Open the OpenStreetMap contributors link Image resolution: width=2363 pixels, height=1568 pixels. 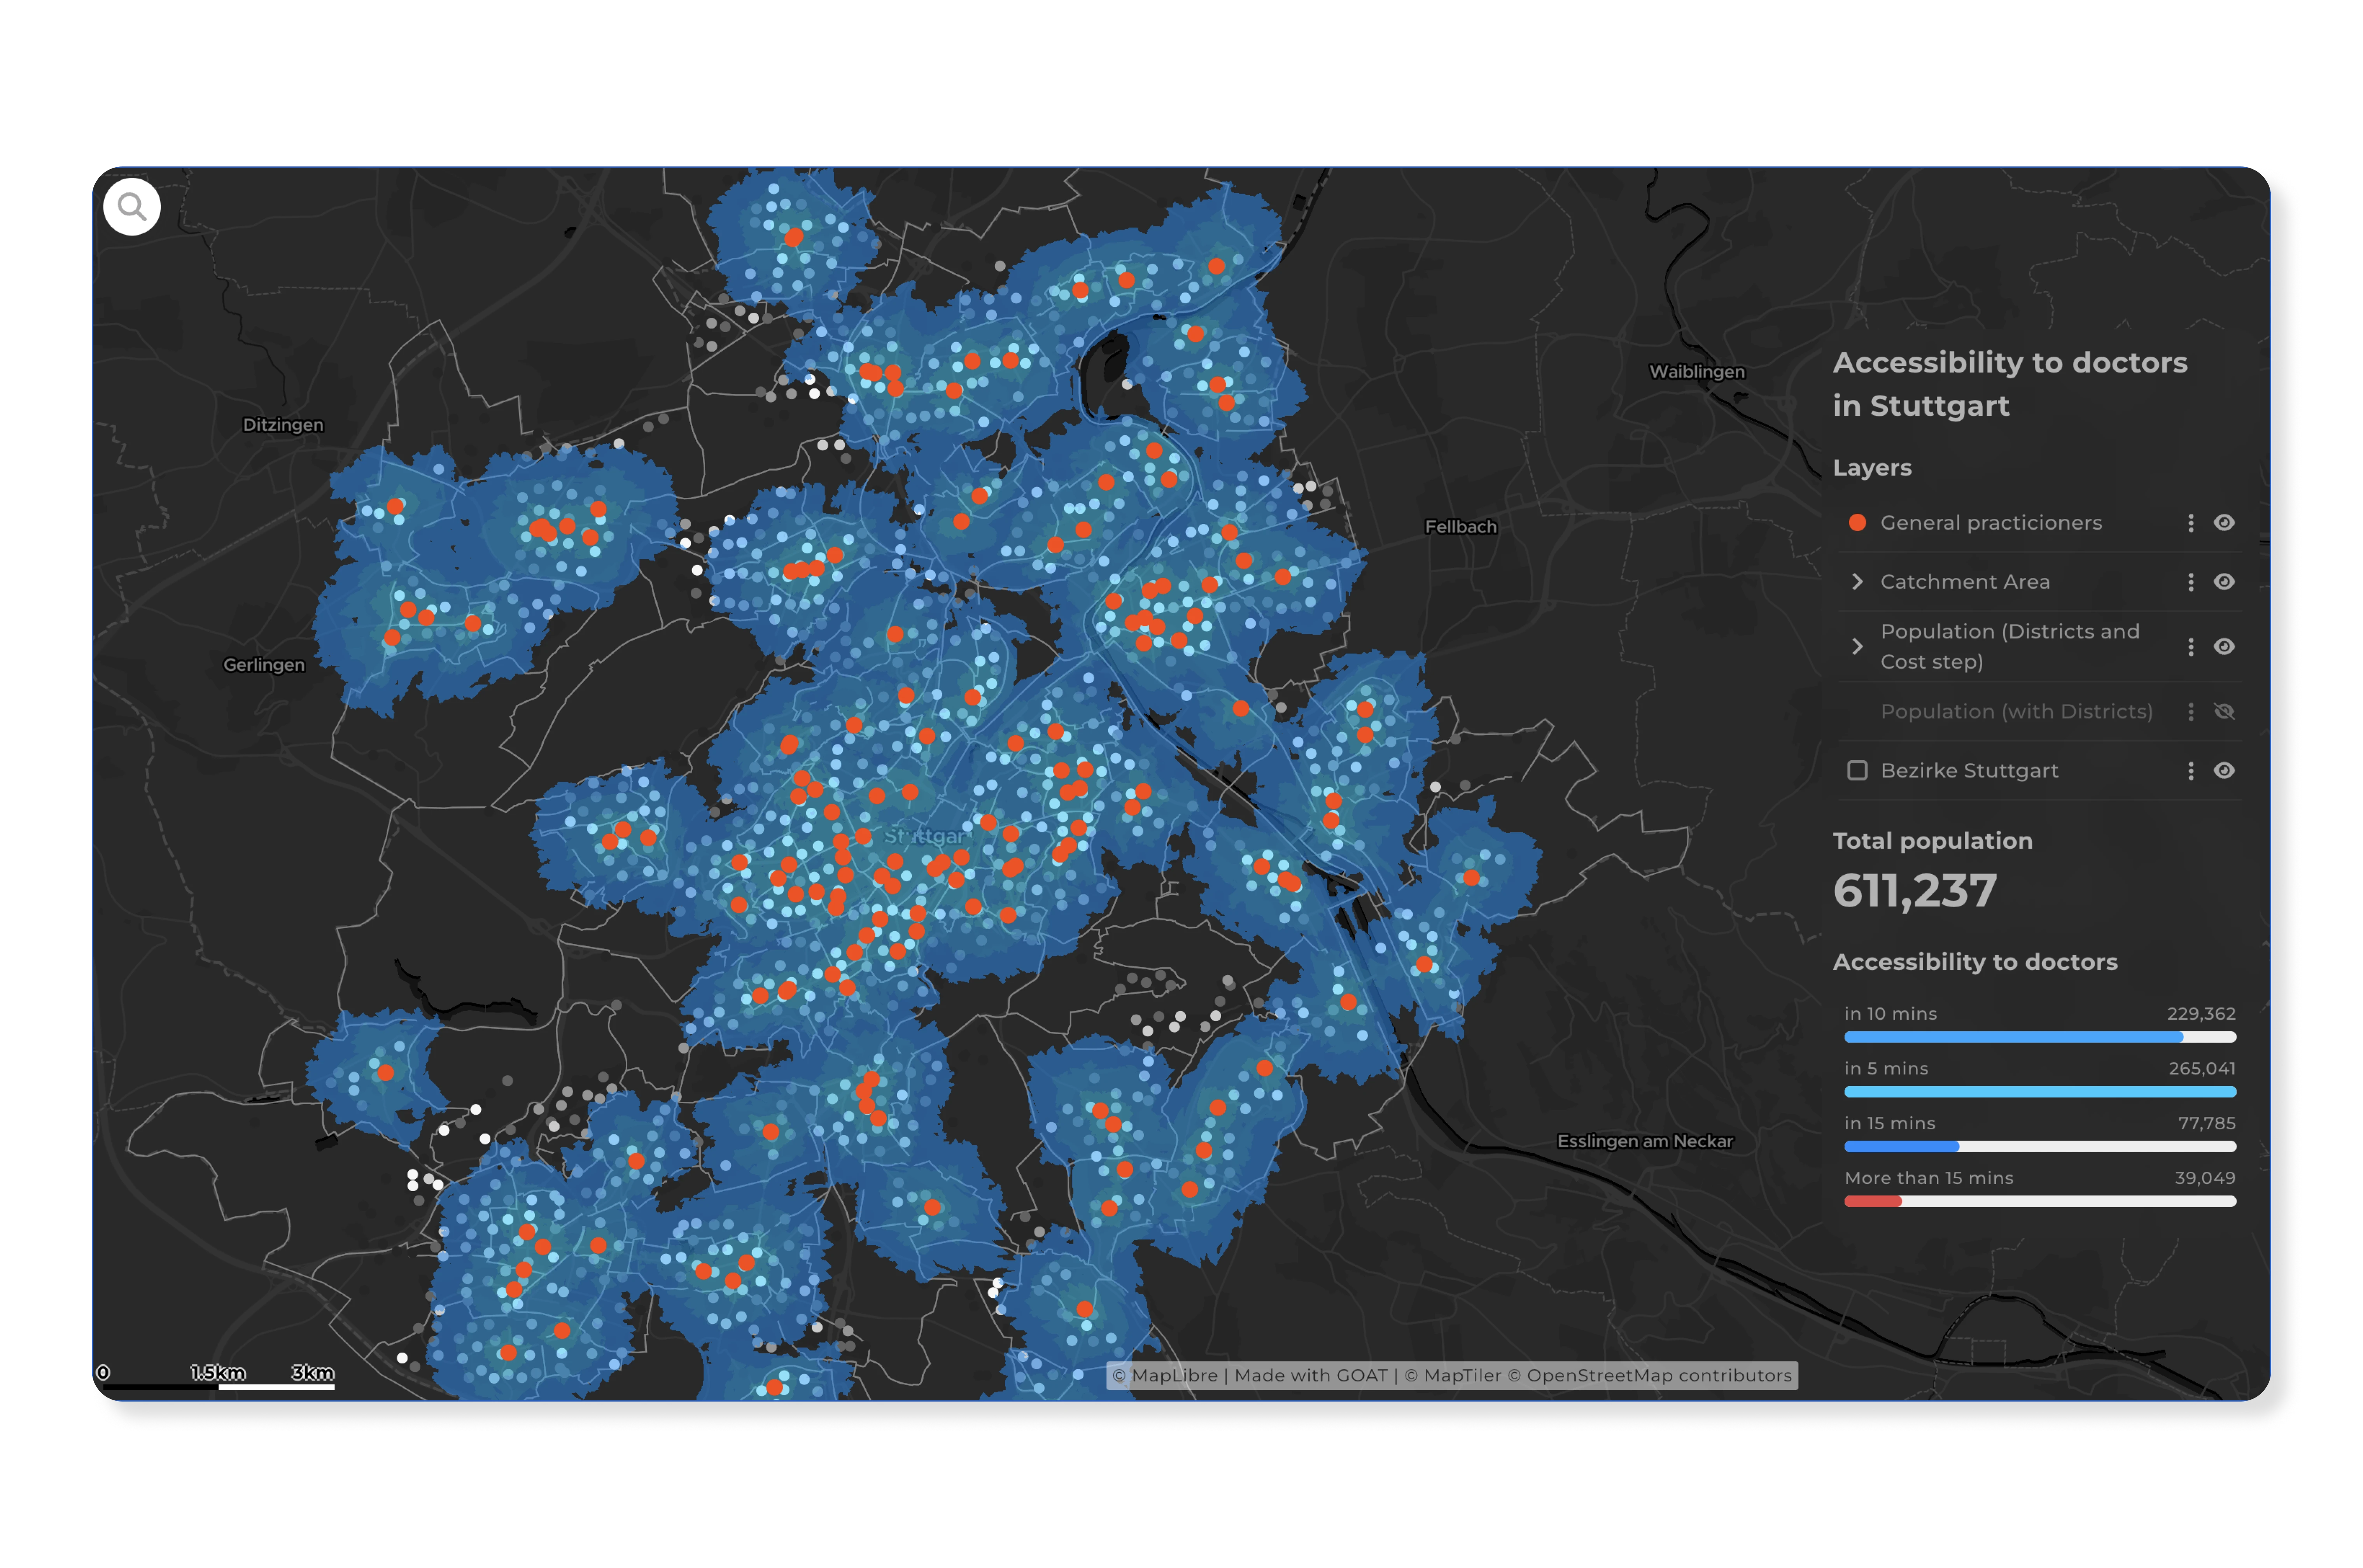(x=1650, y=1376)
